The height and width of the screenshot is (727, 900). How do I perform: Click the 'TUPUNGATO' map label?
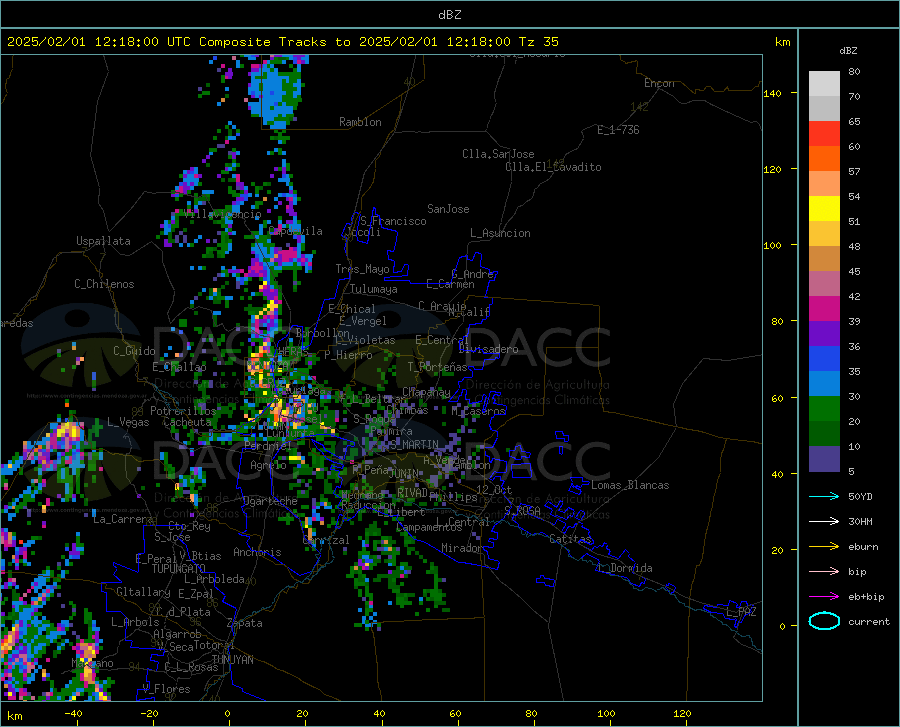tap(179, 569)
